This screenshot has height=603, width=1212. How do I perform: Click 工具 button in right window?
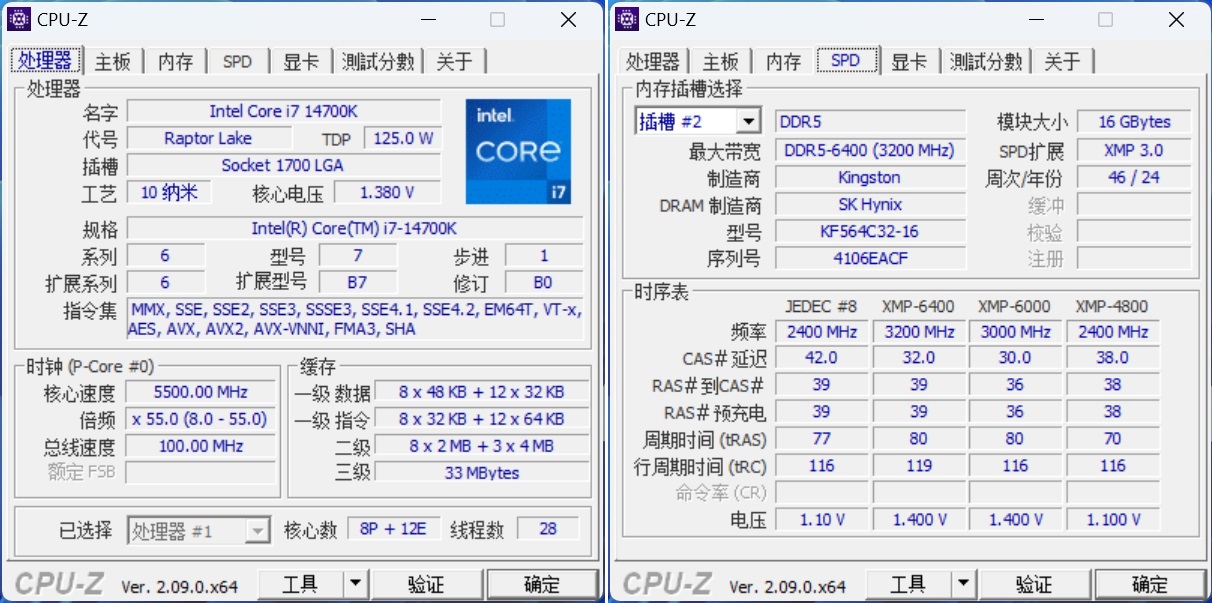(x=908, y=584)
